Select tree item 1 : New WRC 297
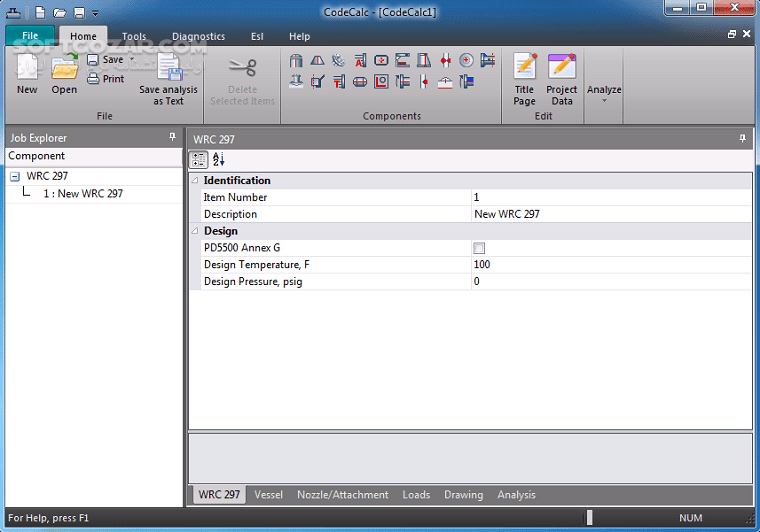760x532 pixels. (82, 194)
